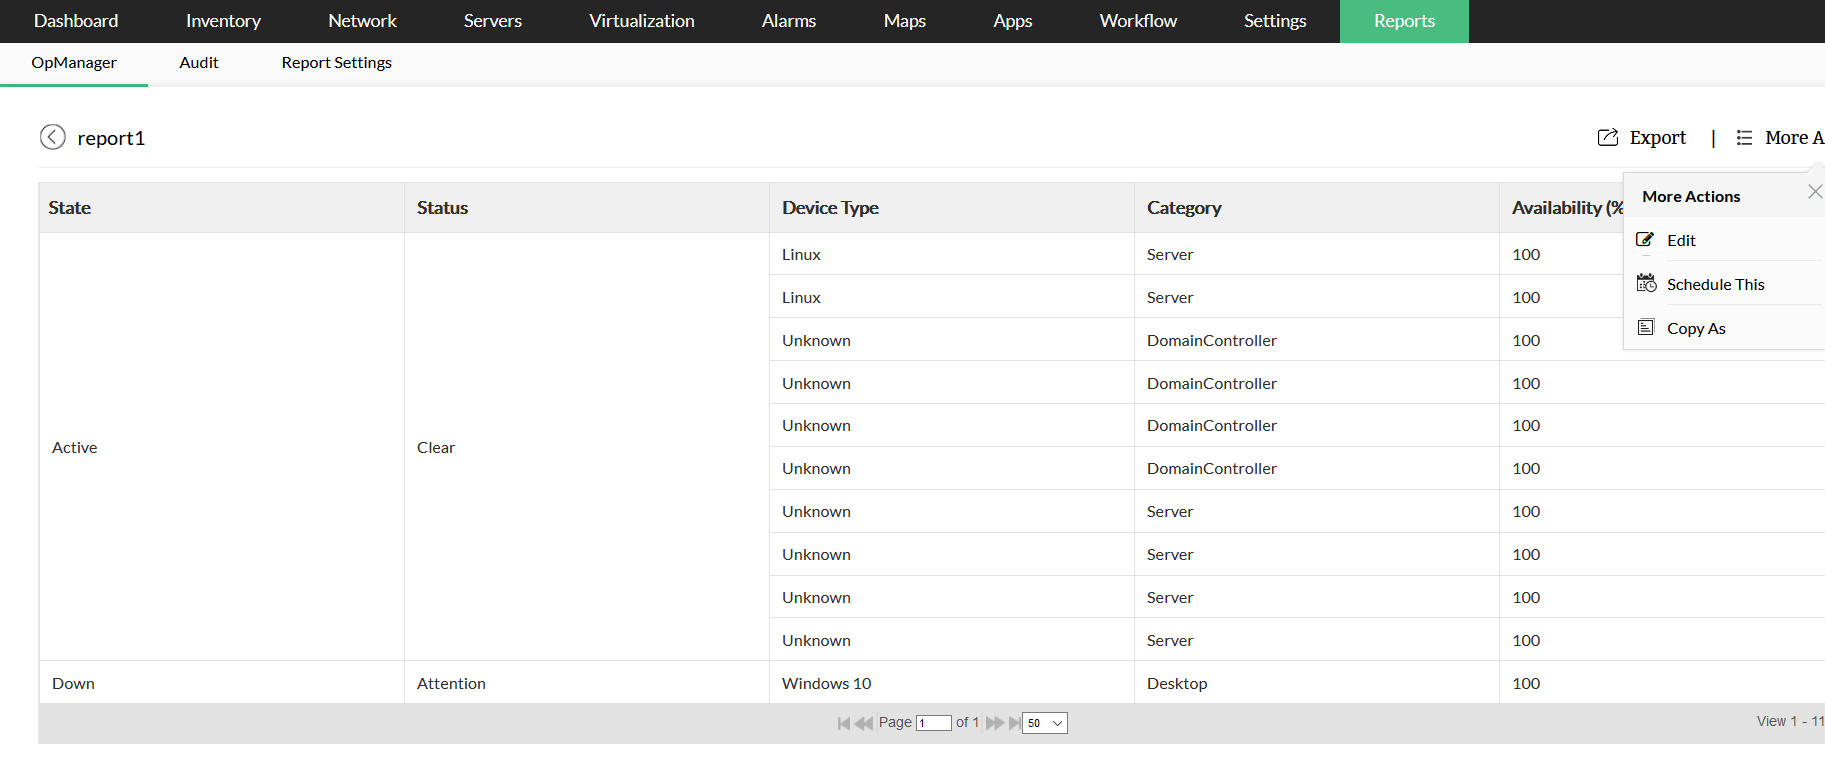Click the Schedule This calendar icon

[x=1646, y=284]
